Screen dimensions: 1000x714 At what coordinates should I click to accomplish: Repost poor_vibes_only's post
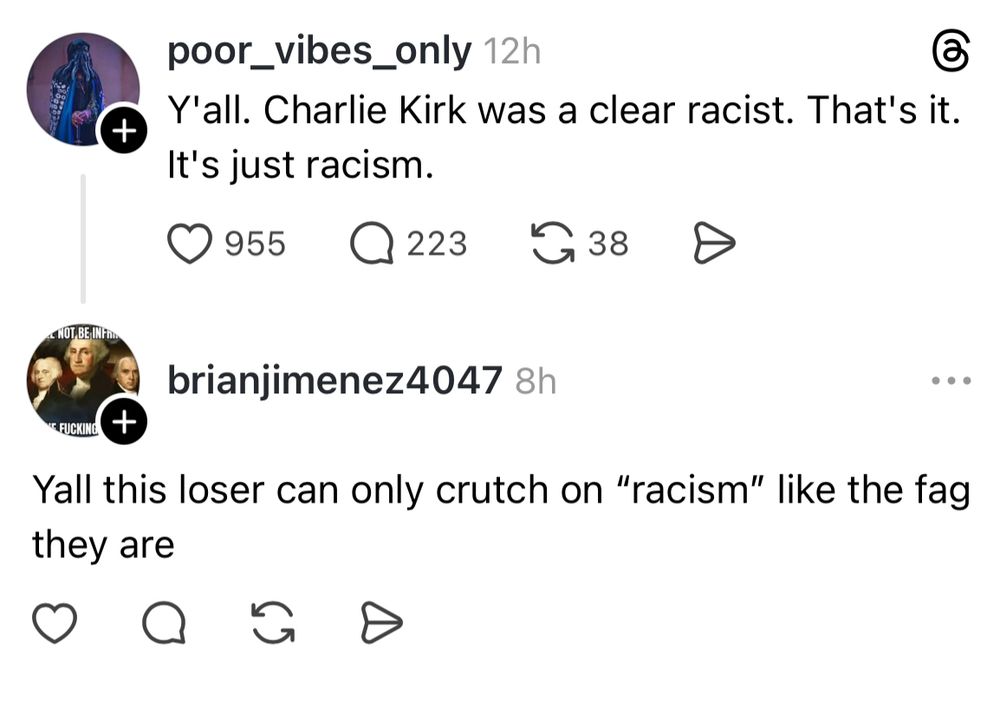coord(551,242)
